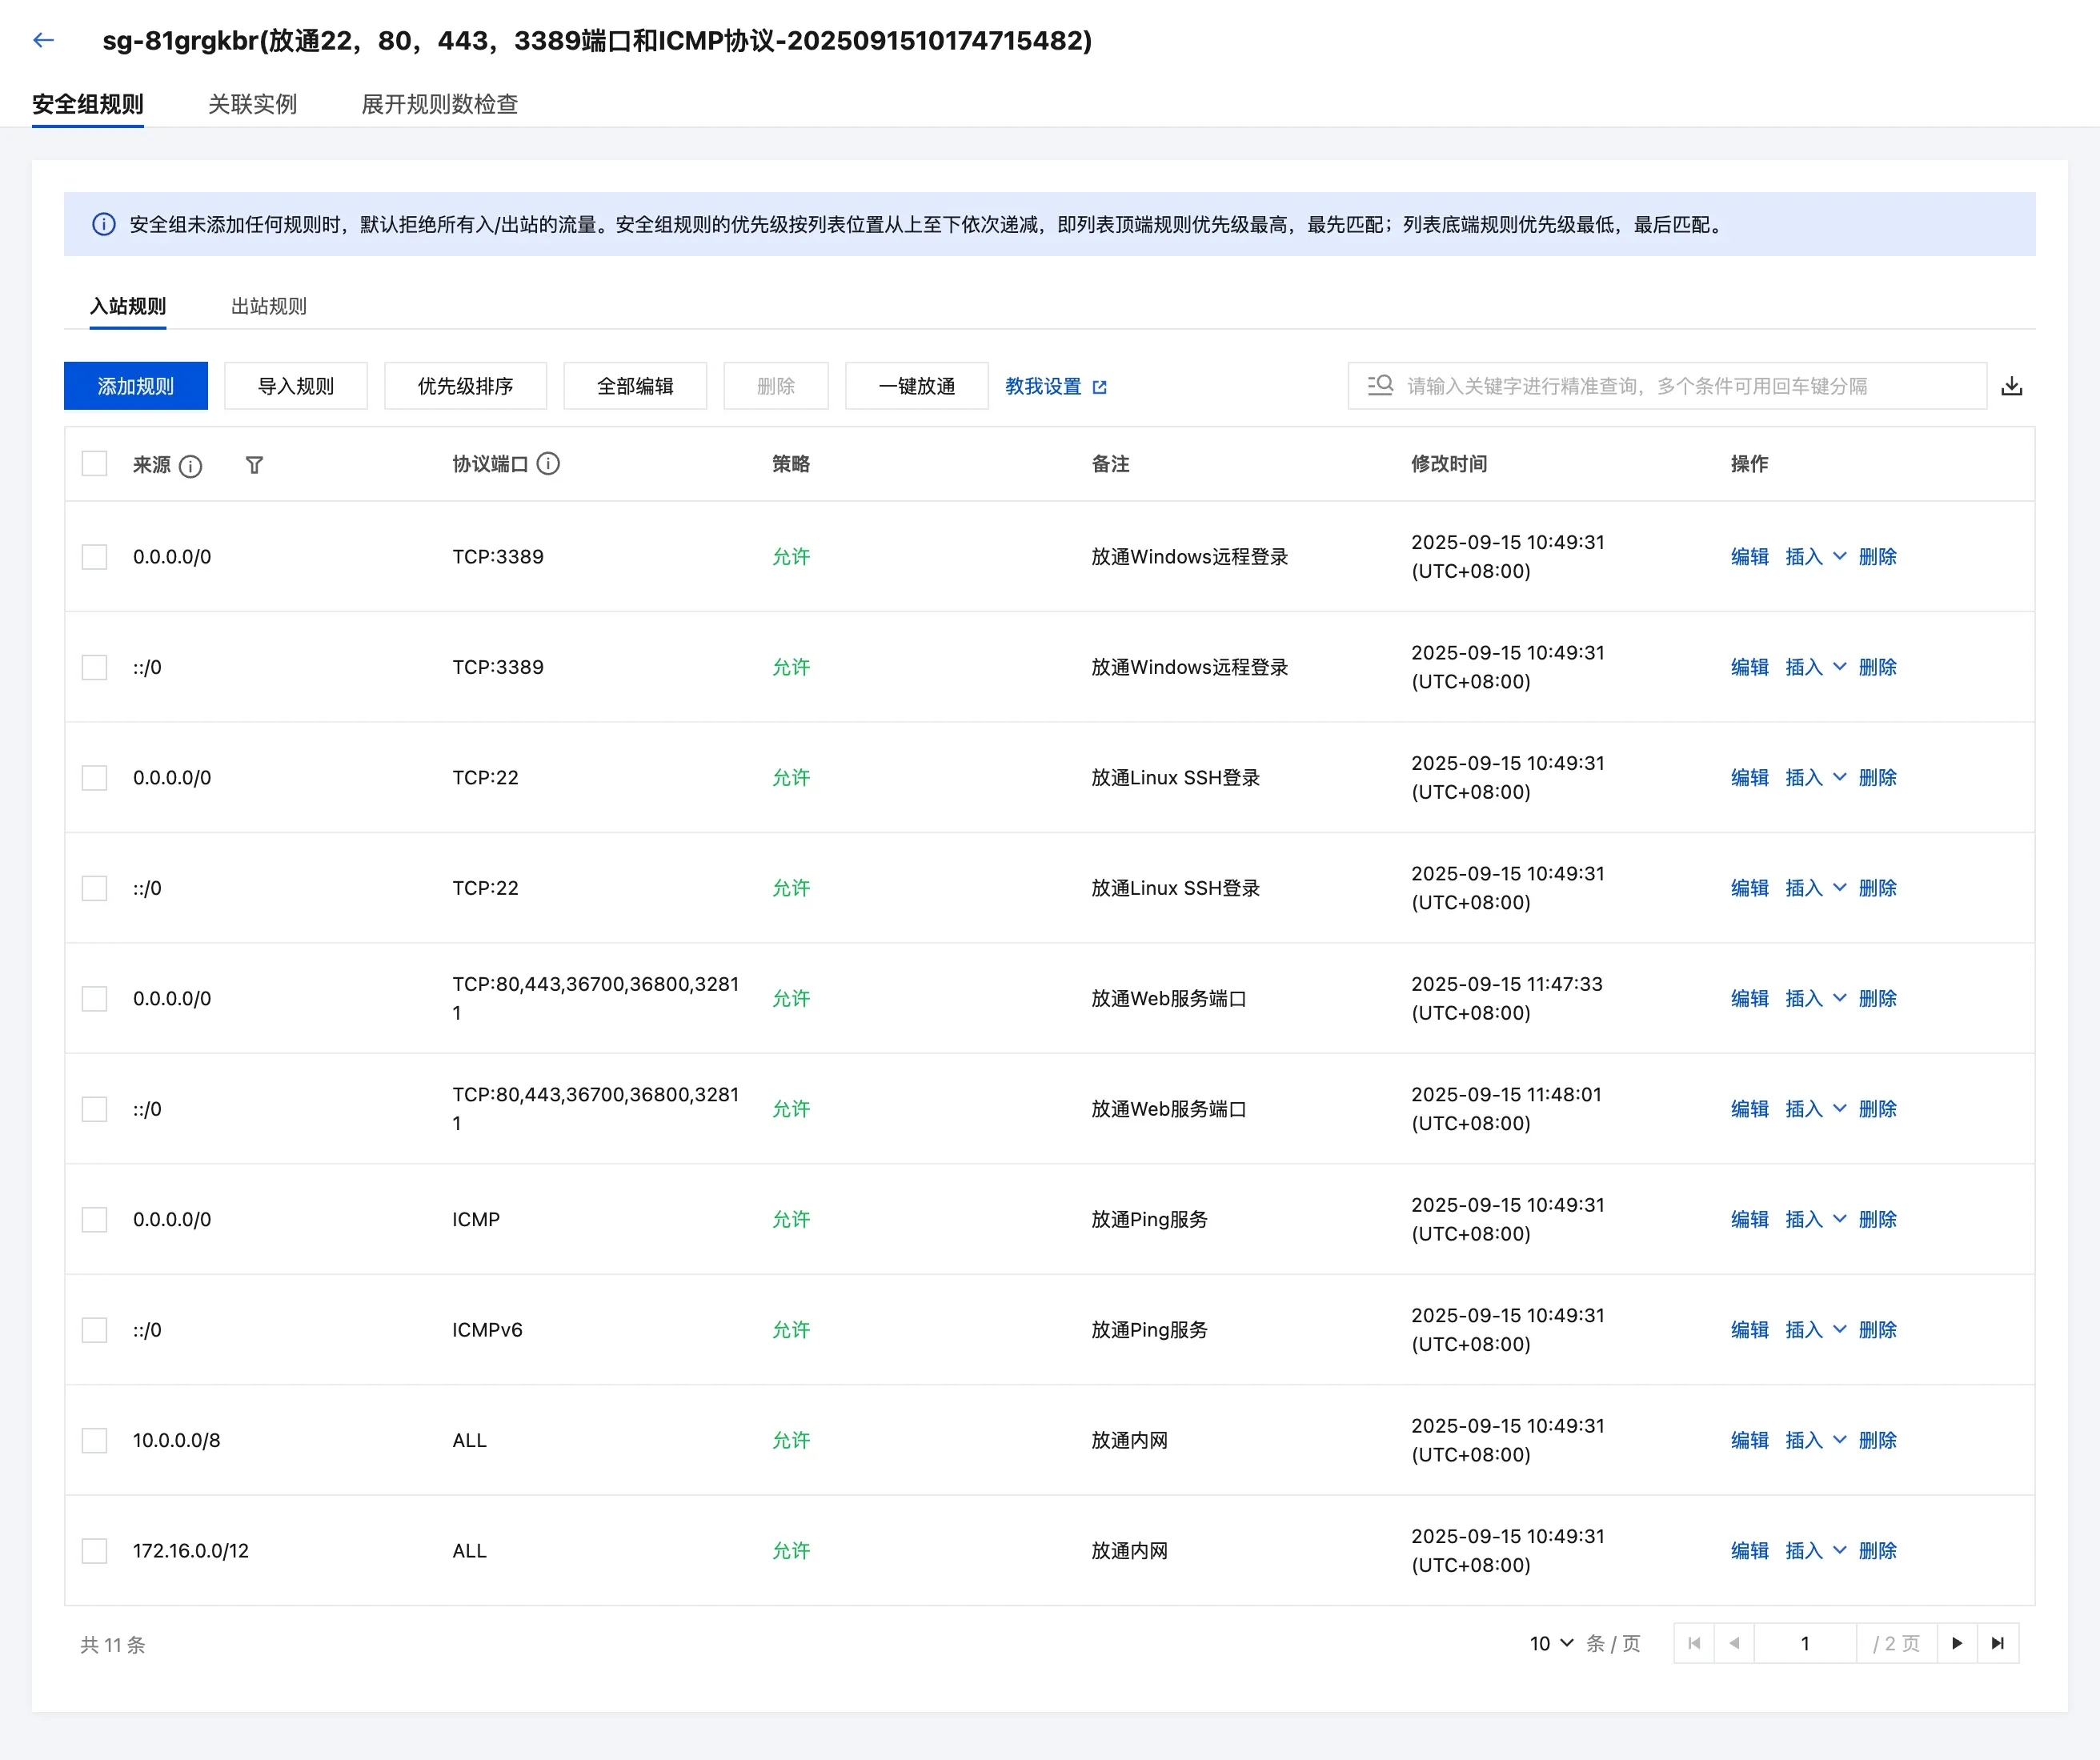Go to next page arrow
The width and height of the screenshot is (2100, 1760).
(1957, 1643)
